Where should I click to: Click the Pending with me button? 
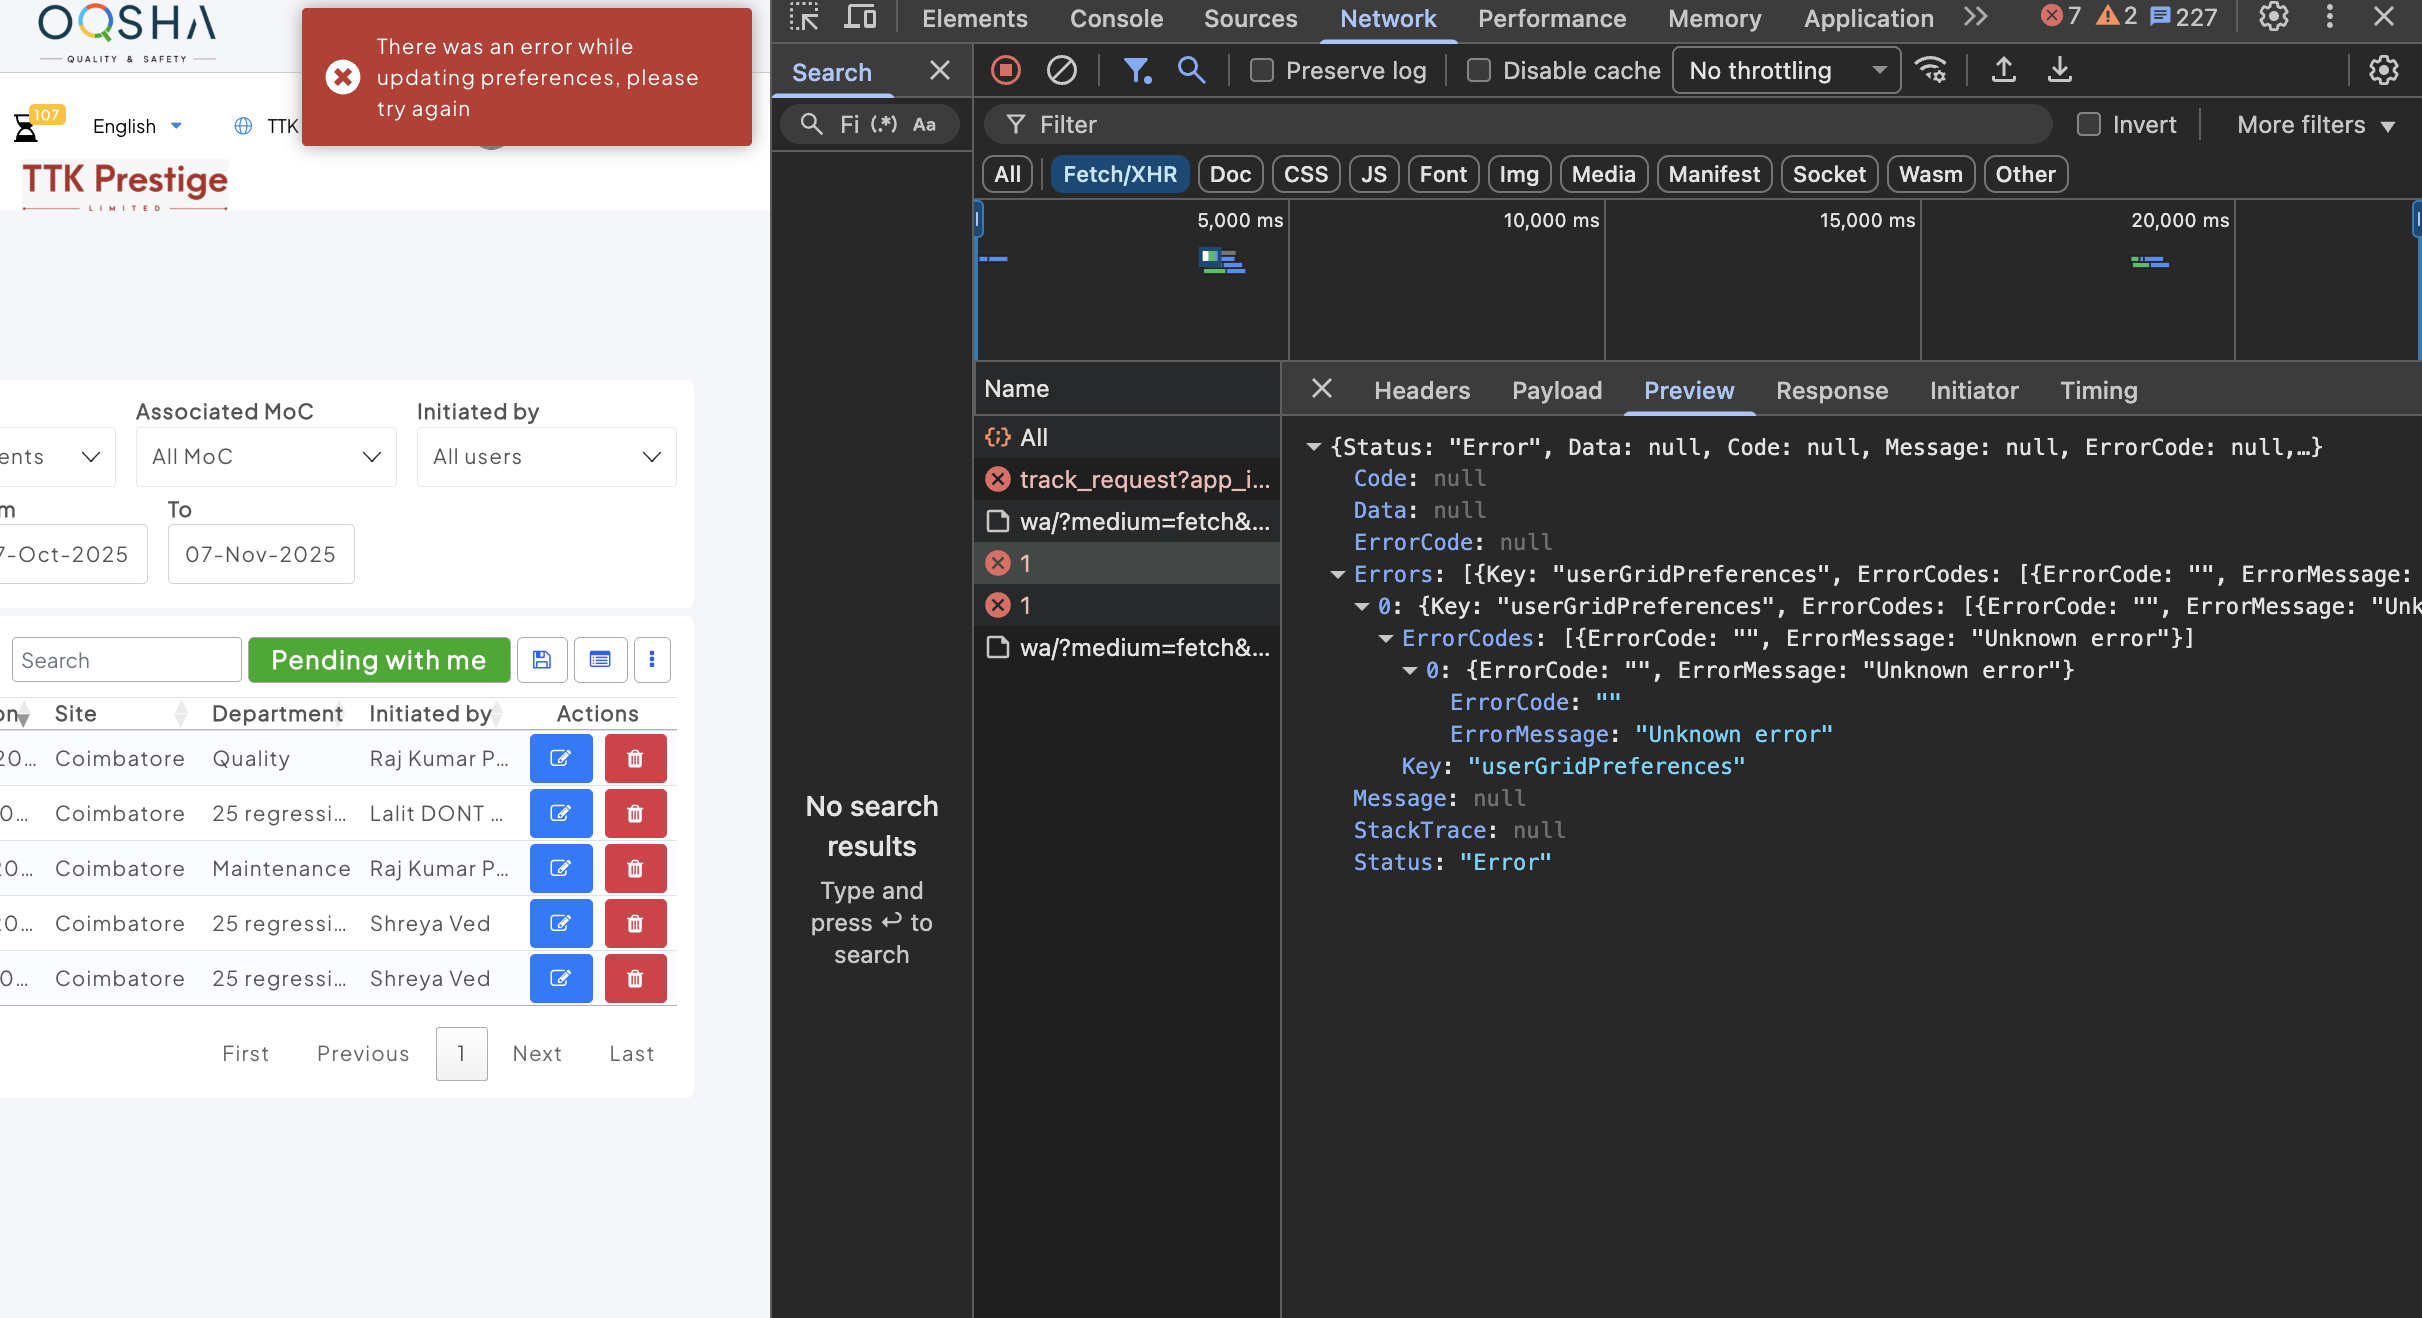pyautogui.click(x=379, y=660)
